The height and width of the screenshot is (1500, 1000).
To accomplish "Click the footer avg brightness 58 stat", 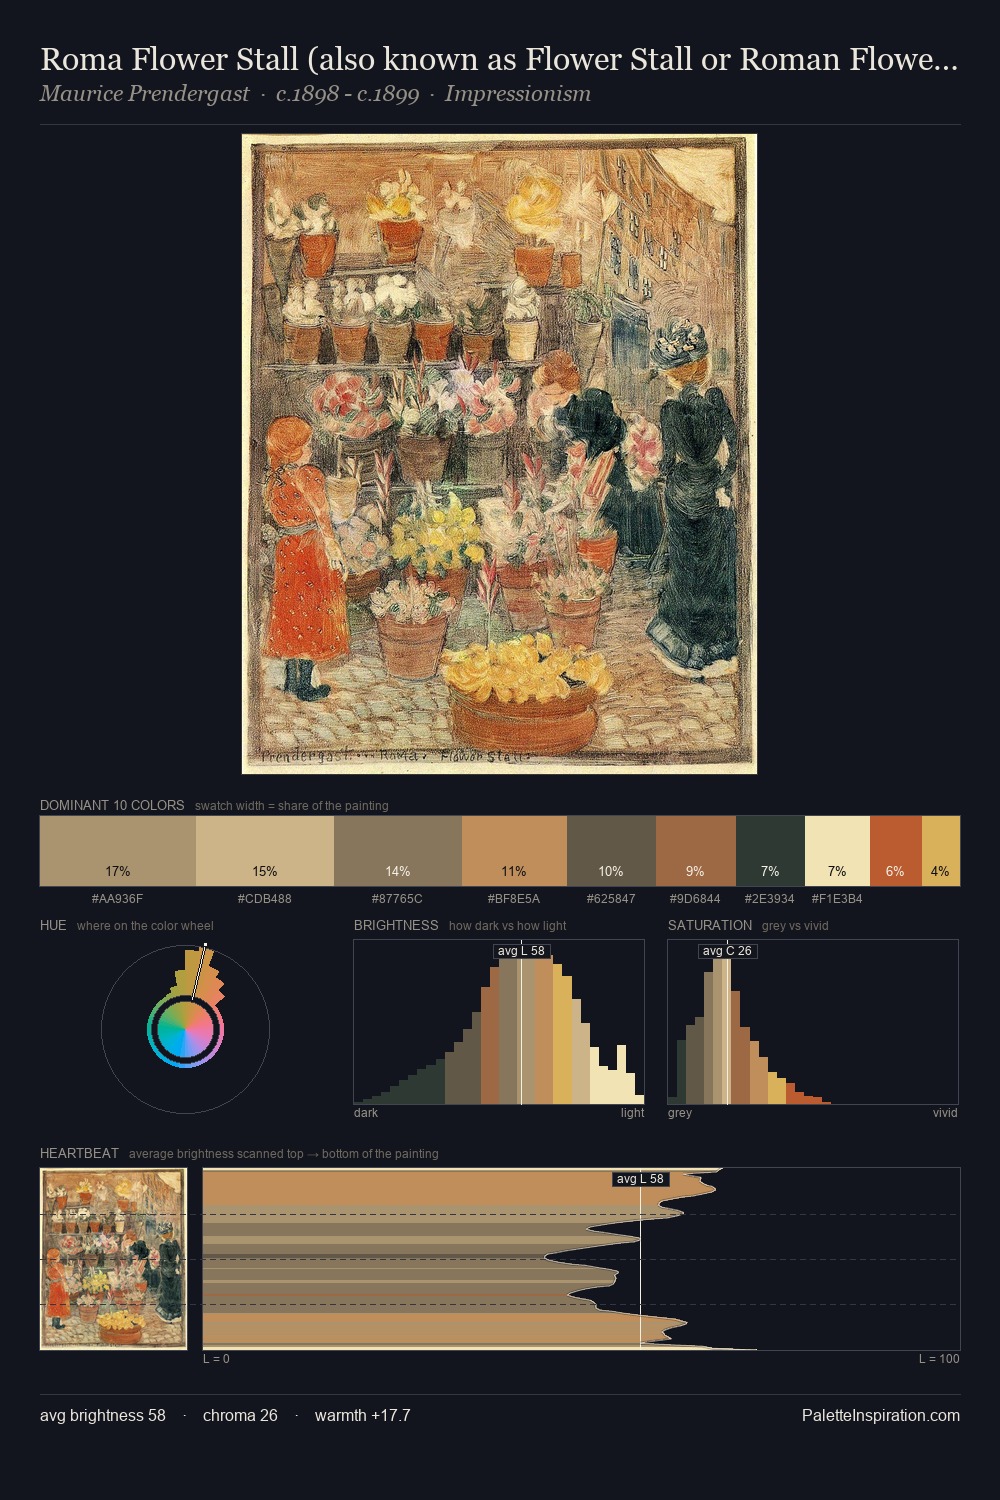I will coord(103,1415).
